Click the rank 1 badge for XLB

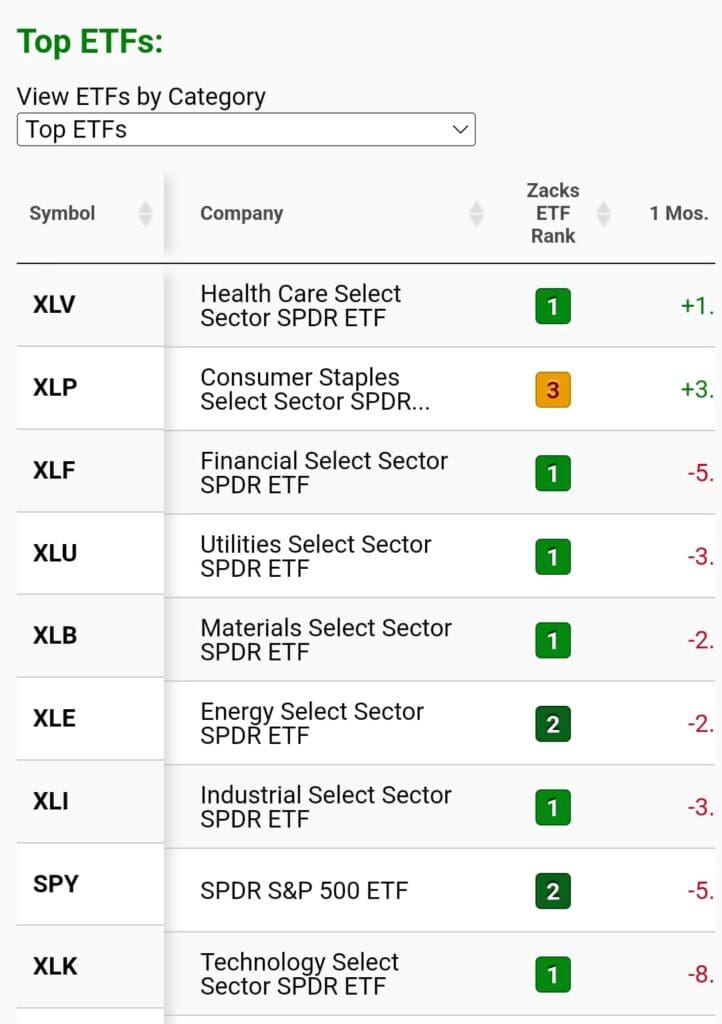[x=552, y=640]
